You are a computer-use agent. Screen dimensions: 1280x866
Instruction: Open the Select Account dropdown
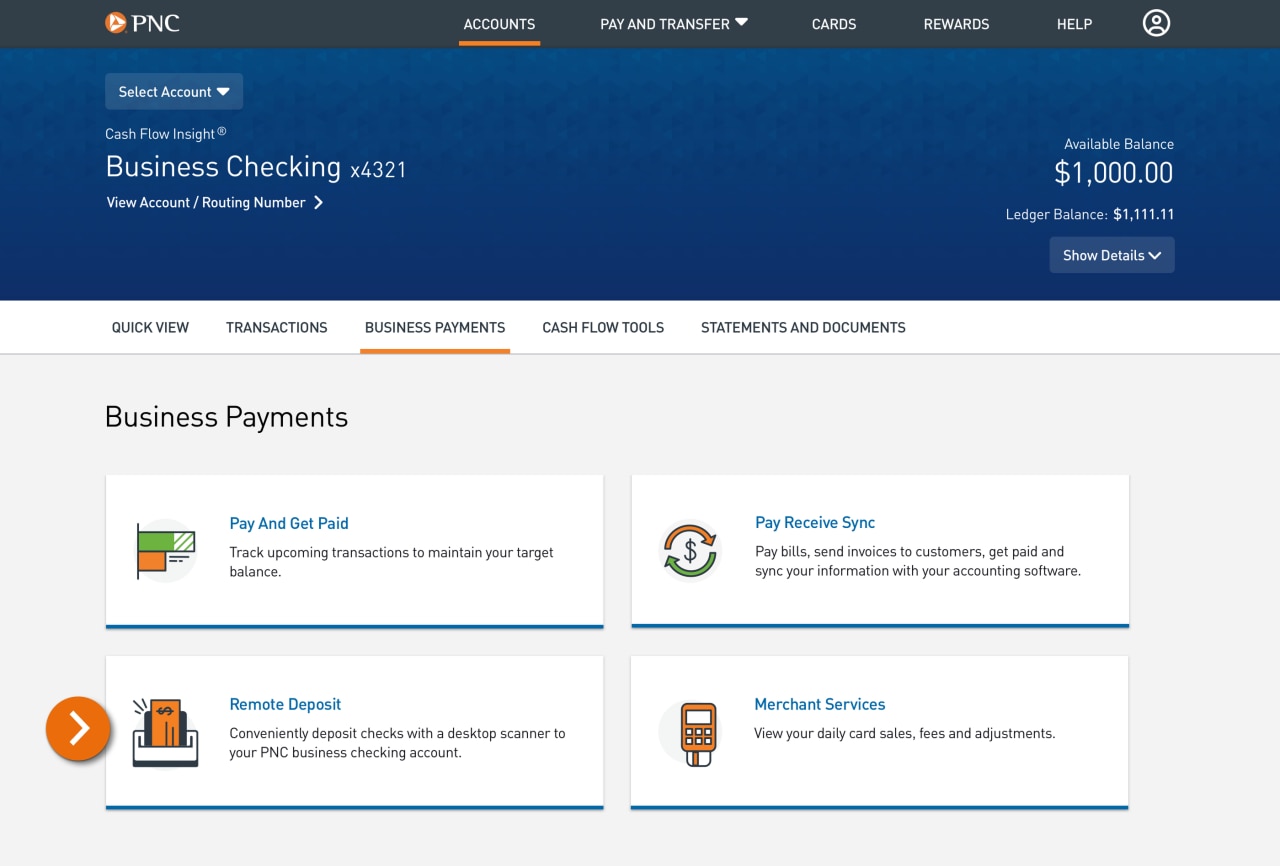173,91
